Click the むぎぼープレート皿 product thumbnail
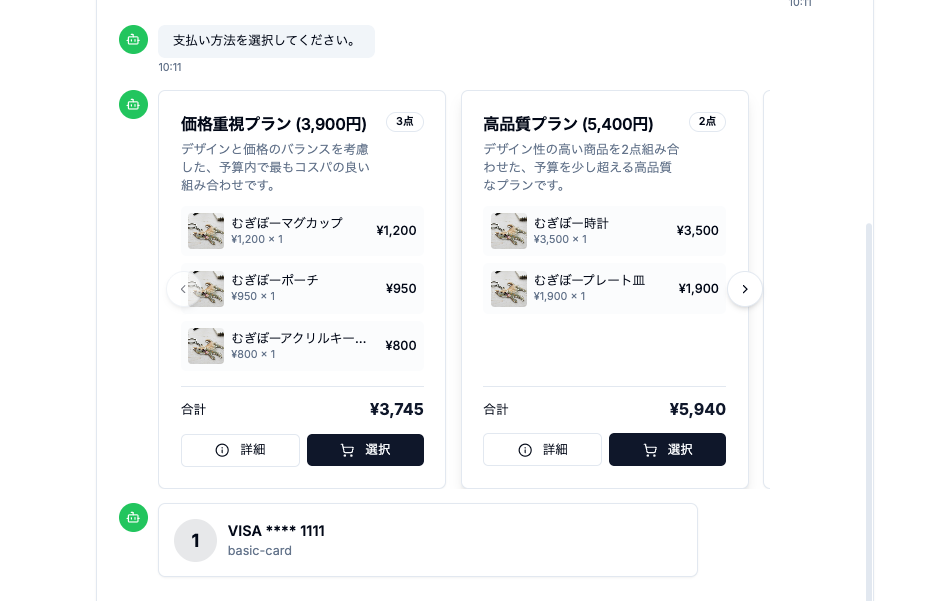Viewport: 946px width, 601px height. [509, 289]
